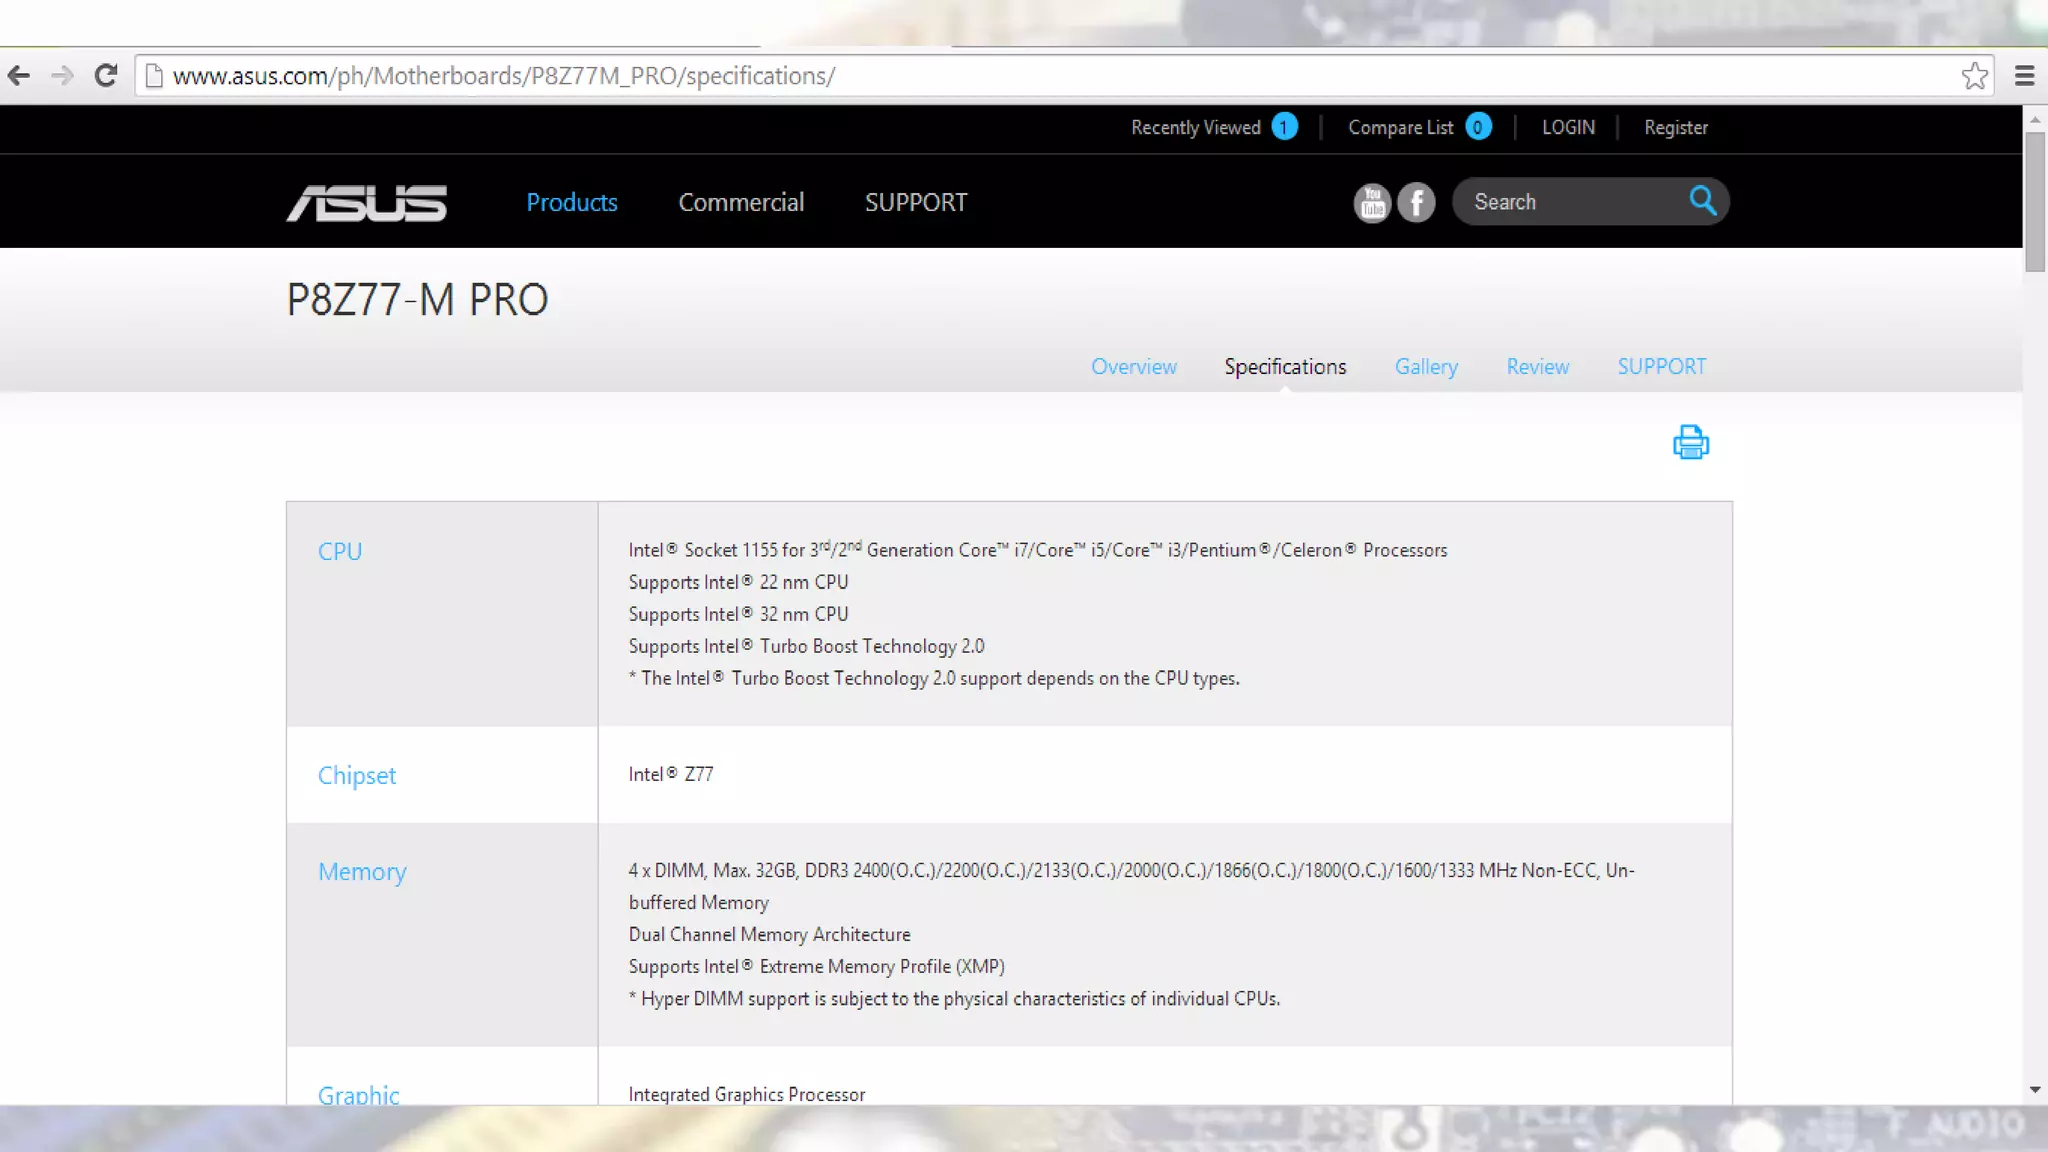2048x1152 pixels.
Task: Click the Graphic spec heading
Action: [x=359, y=1094]
